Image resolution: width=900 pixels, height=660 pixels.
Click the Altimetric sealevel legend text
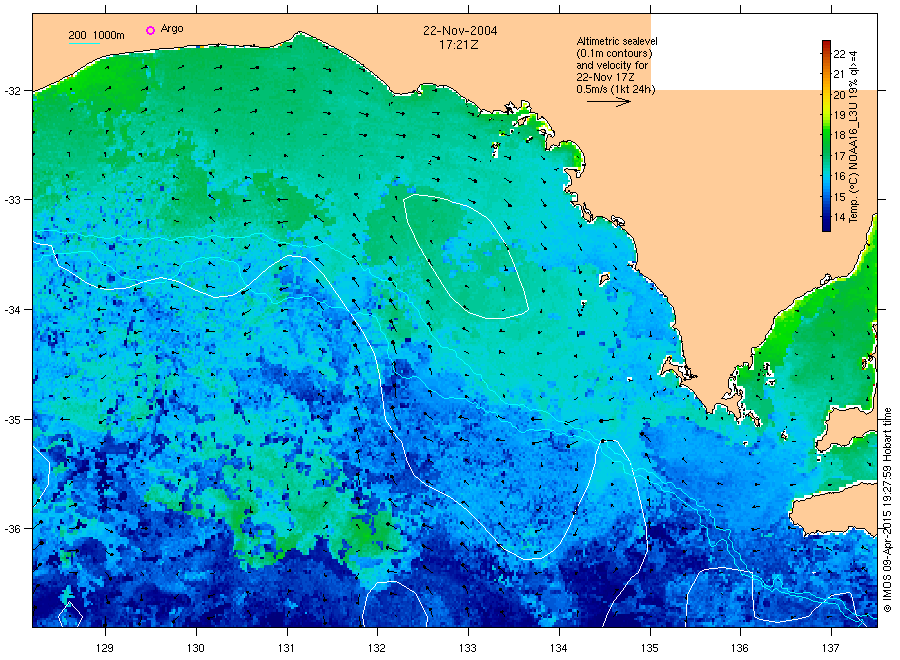click(x=617, y=41)
